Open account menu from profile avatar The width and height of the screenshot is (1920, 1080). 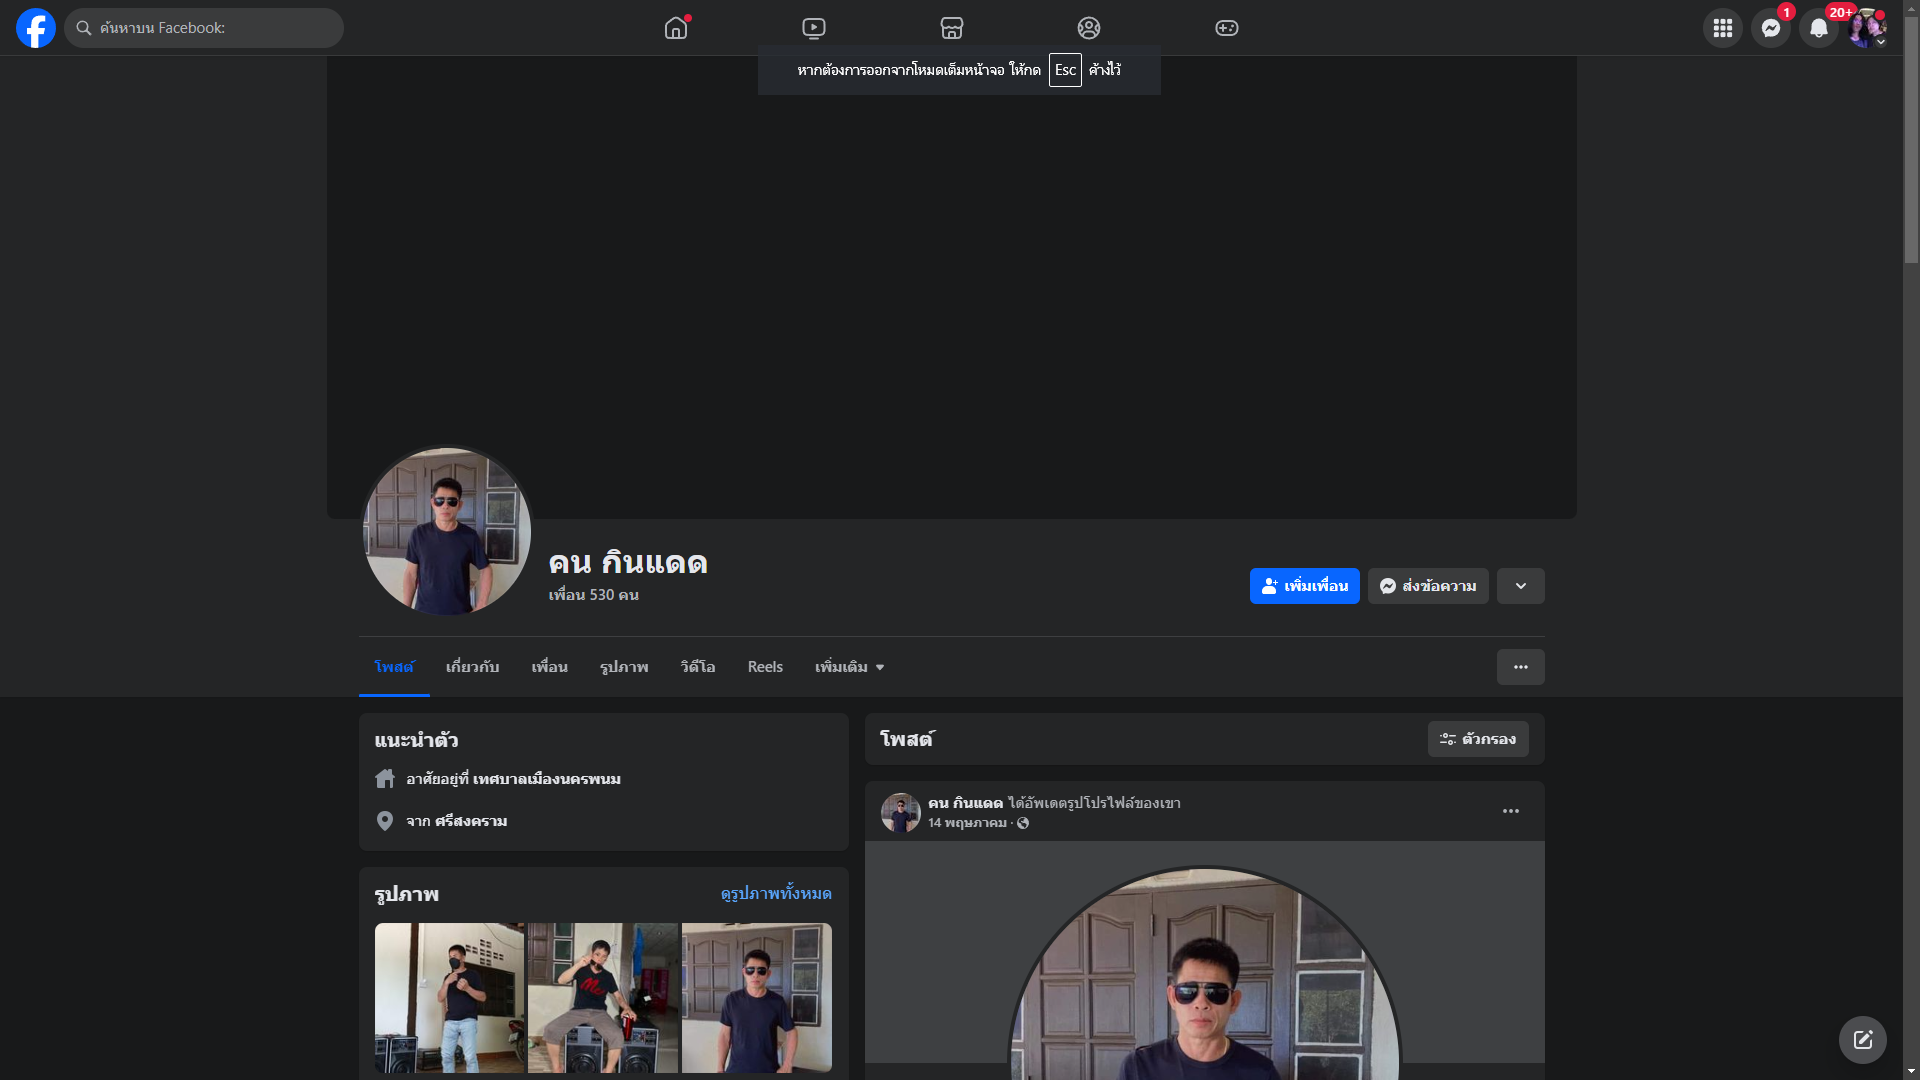coord(1866,28)
